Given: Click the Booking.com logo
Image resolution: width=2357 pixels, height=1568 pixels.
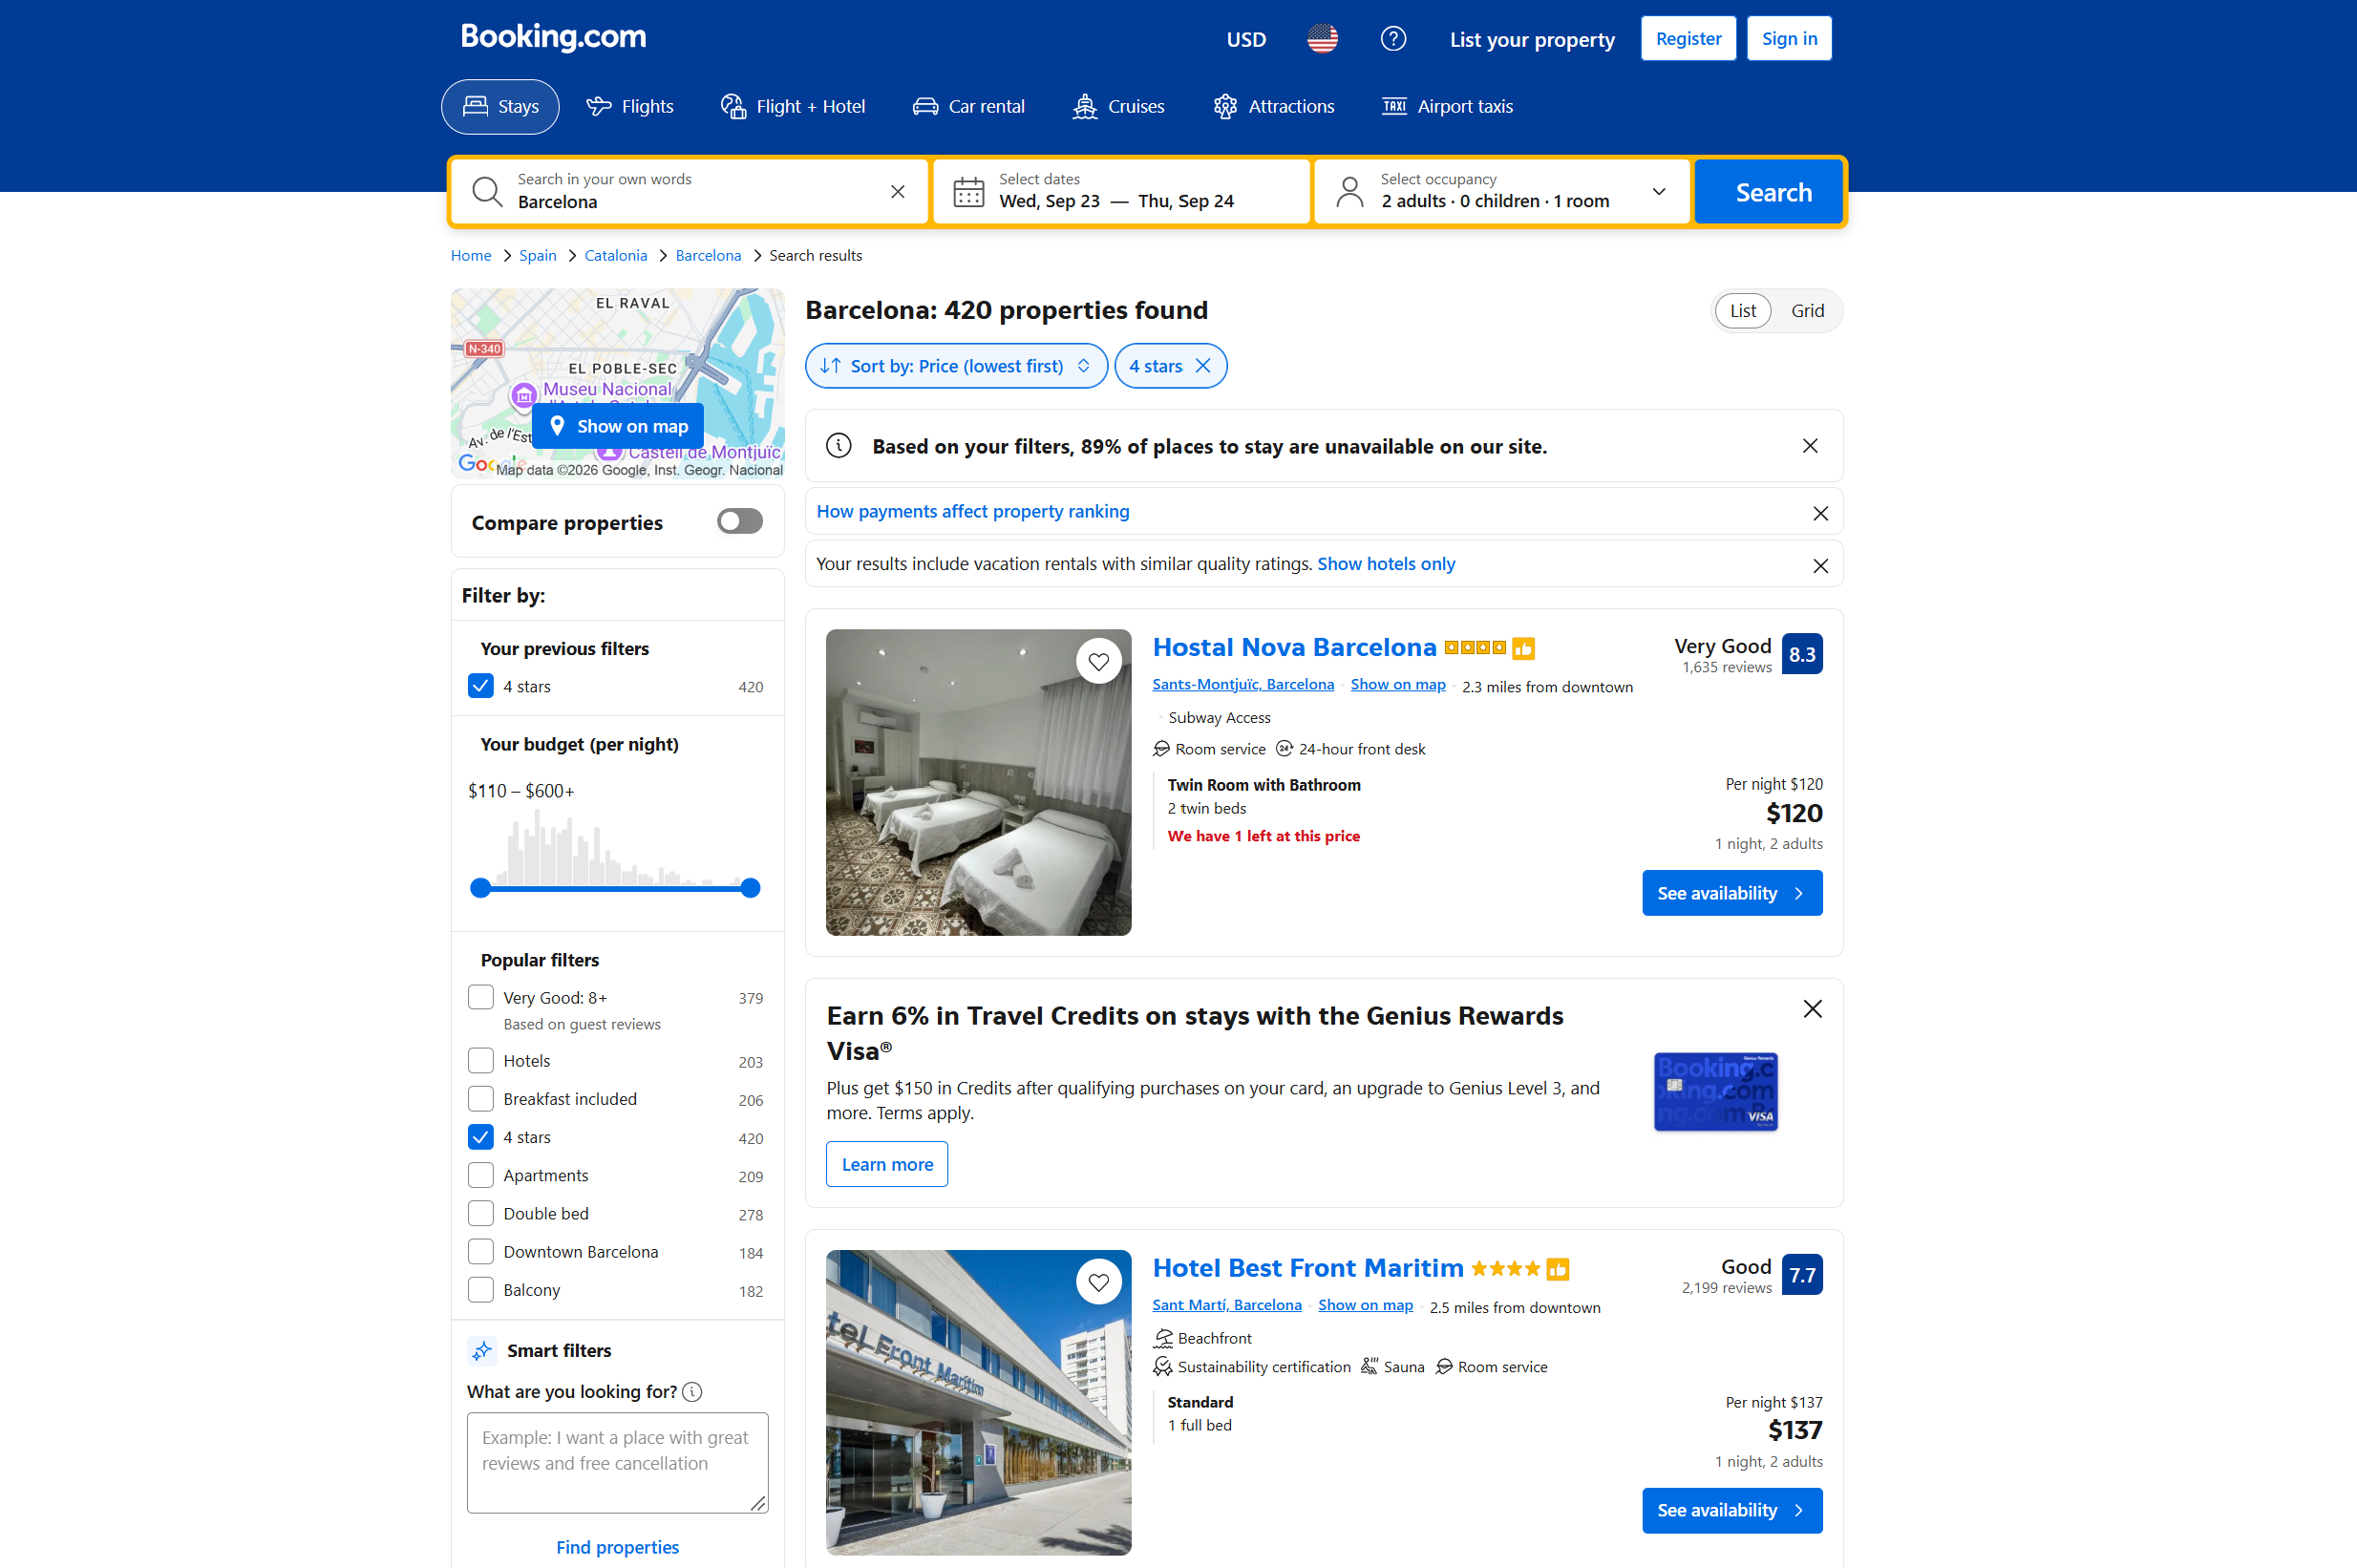Looking at the screenshot, I should (553, 37).
